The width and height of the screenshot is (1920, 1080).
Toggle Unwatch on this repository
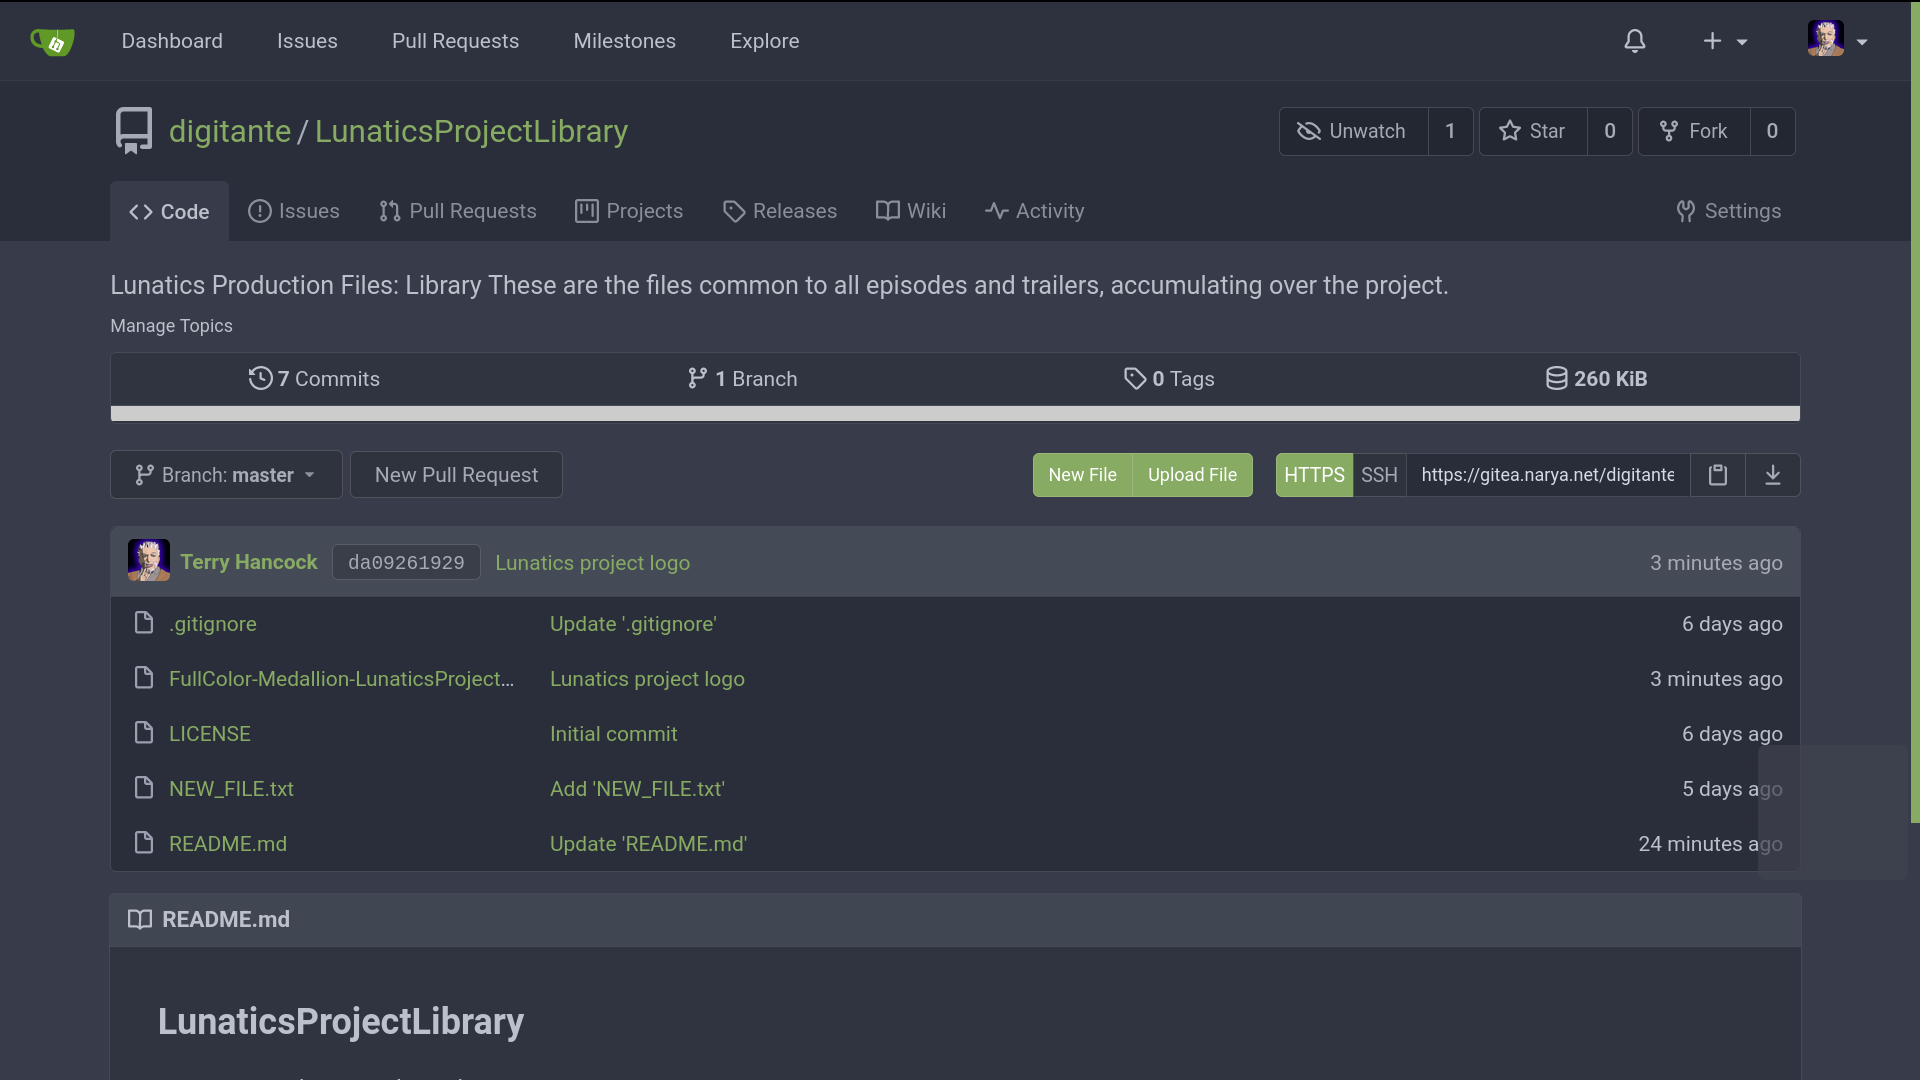coord(1353,131)
